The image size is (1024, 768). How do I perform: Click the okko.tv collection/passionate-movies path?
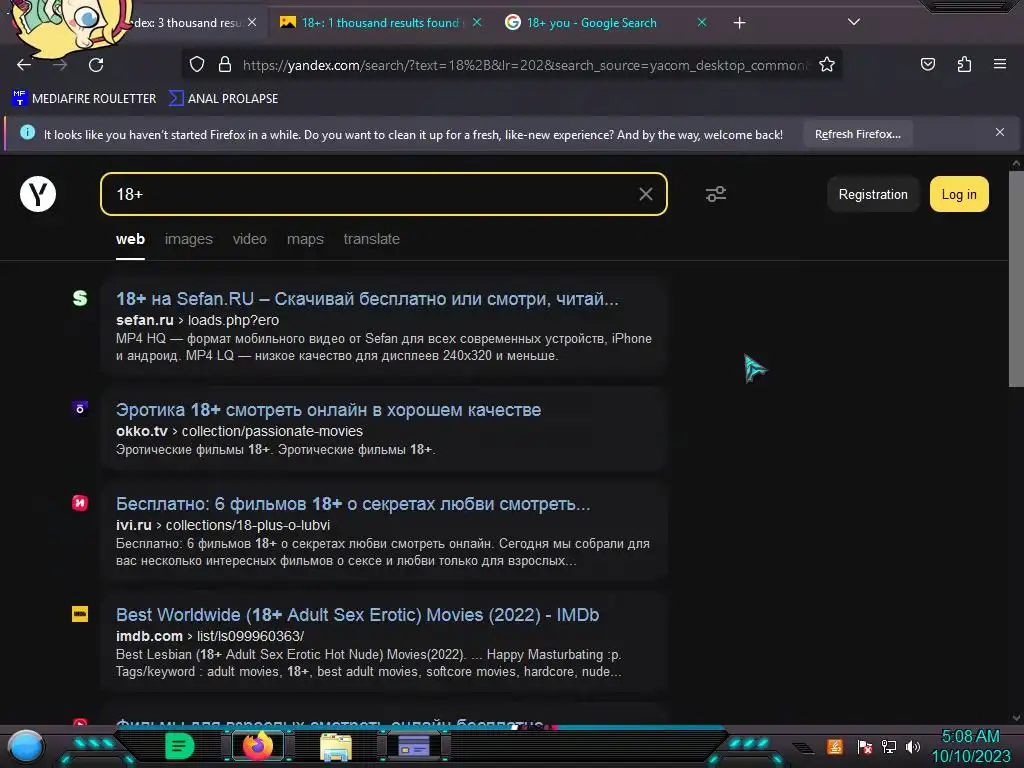pos(272,431)
